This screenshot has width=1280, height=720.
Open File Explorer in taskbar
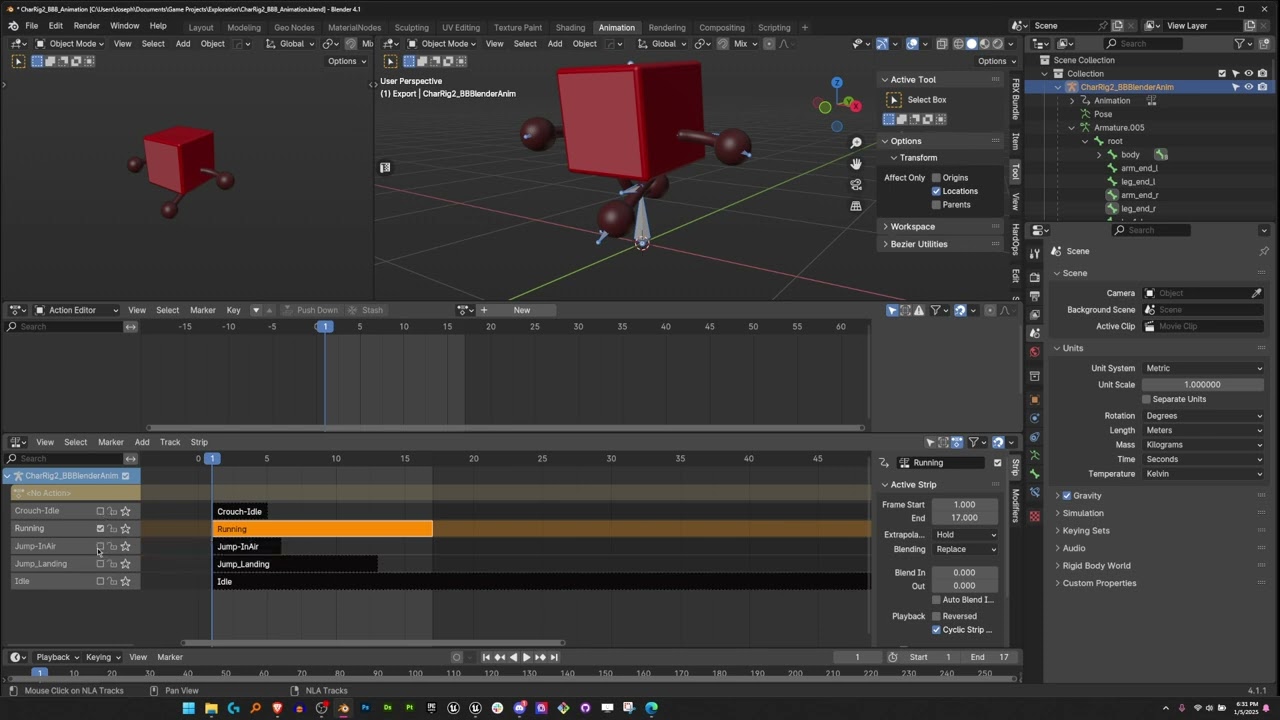pyautogui.click(x=211, y=708)
